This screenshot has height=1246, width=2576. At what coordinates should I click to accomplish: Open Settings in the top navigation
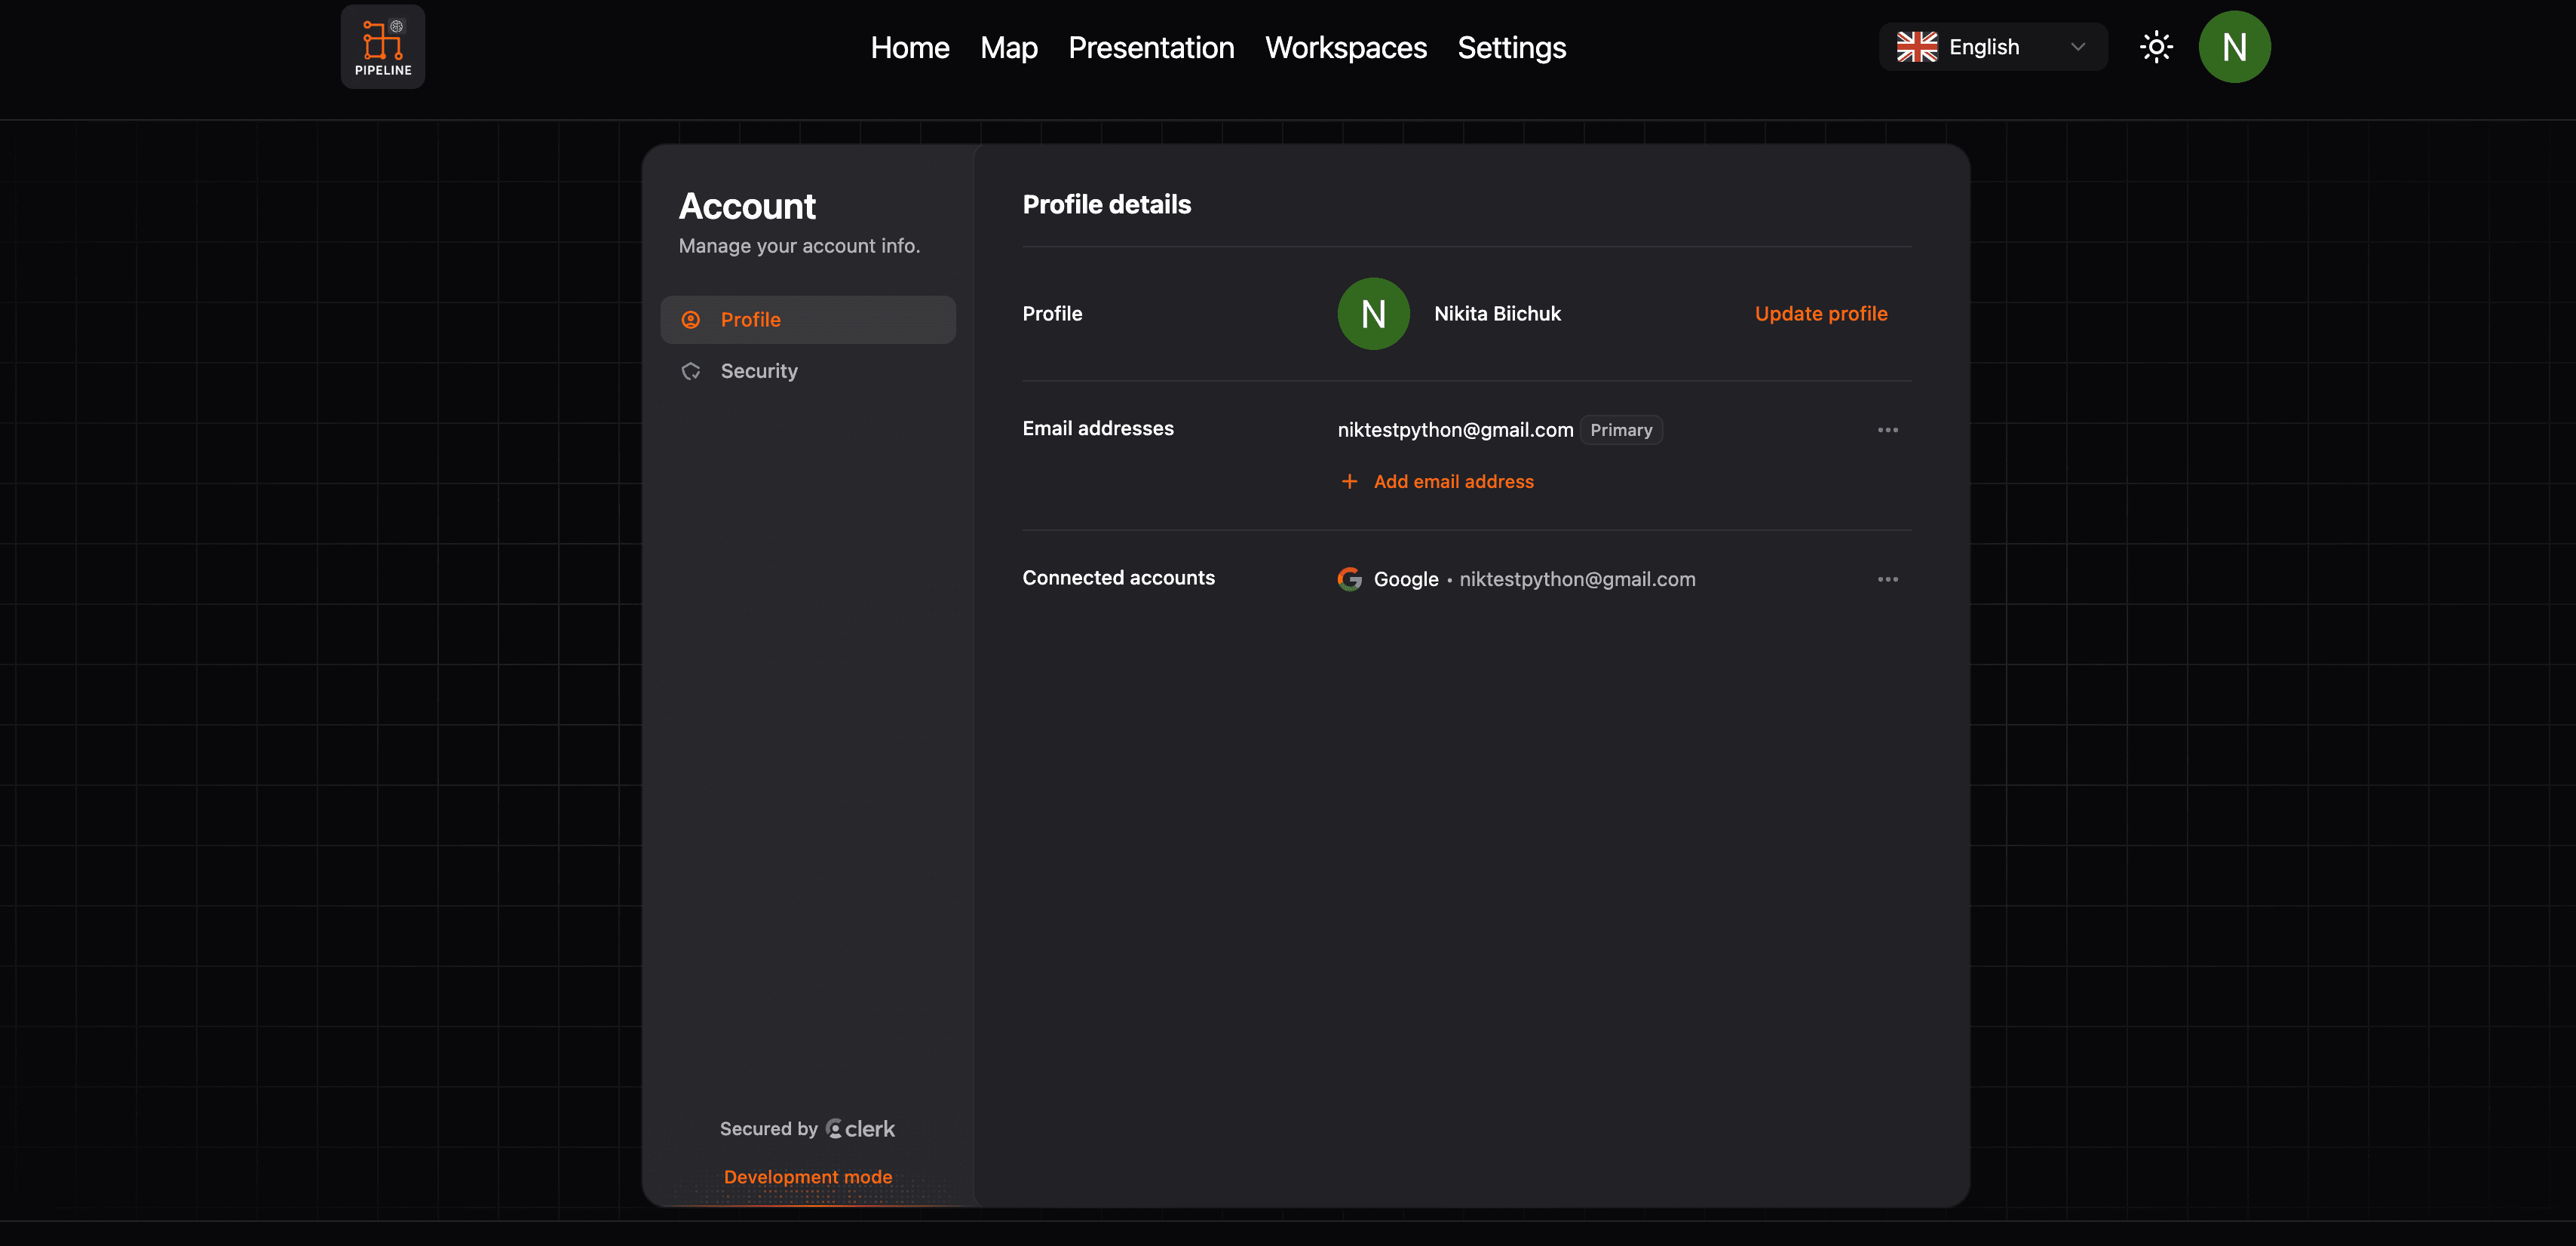coord(1511,47)
